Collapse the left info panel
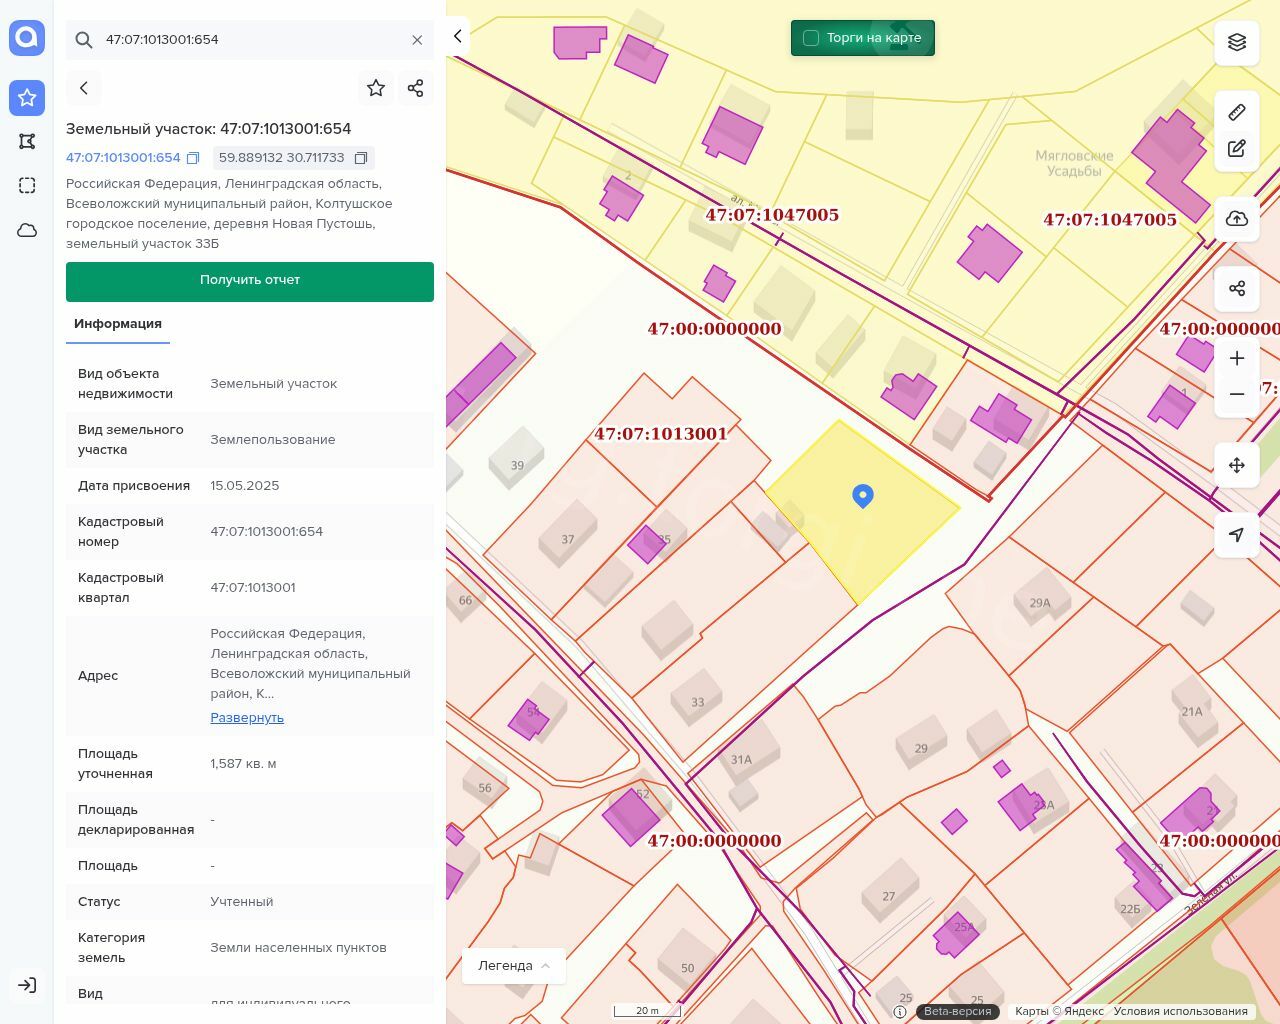Viewport: 1280px width, 1024px height. tap(457, 37)
